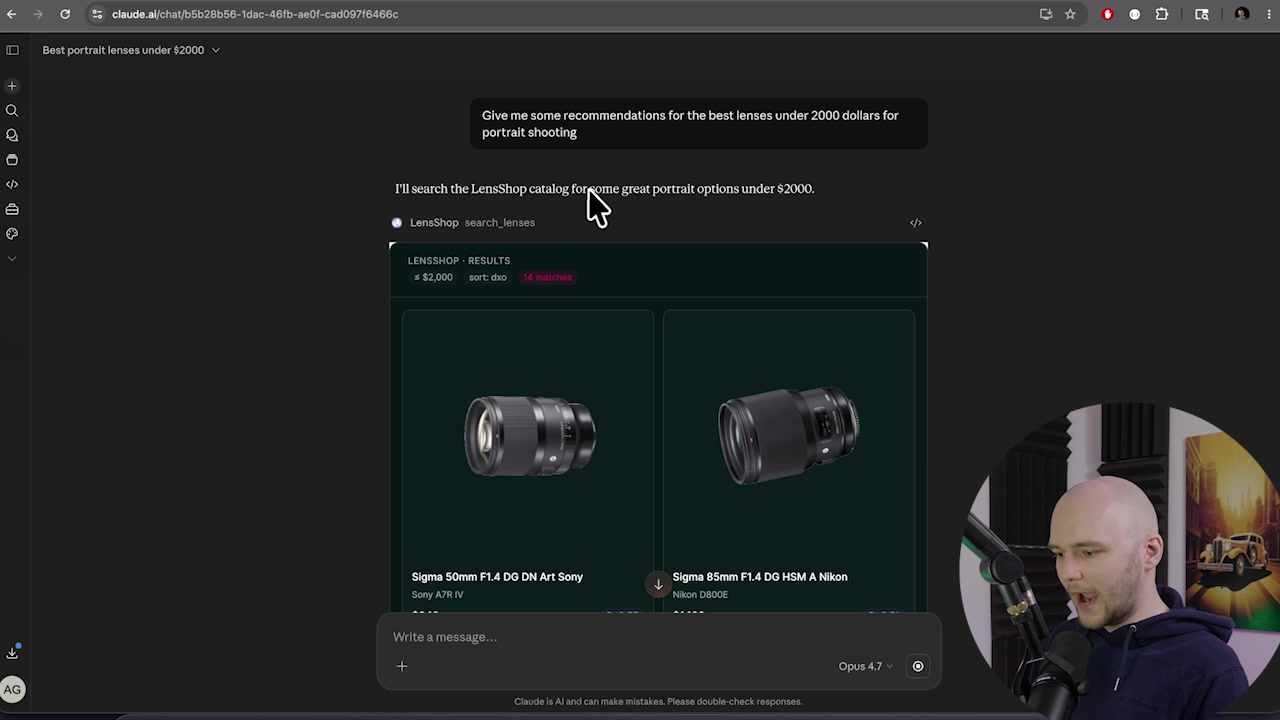Open chat title dropdown Best portrait lenses
The height and width of the screenshot is (720, 1280).
tap(131, 50)
